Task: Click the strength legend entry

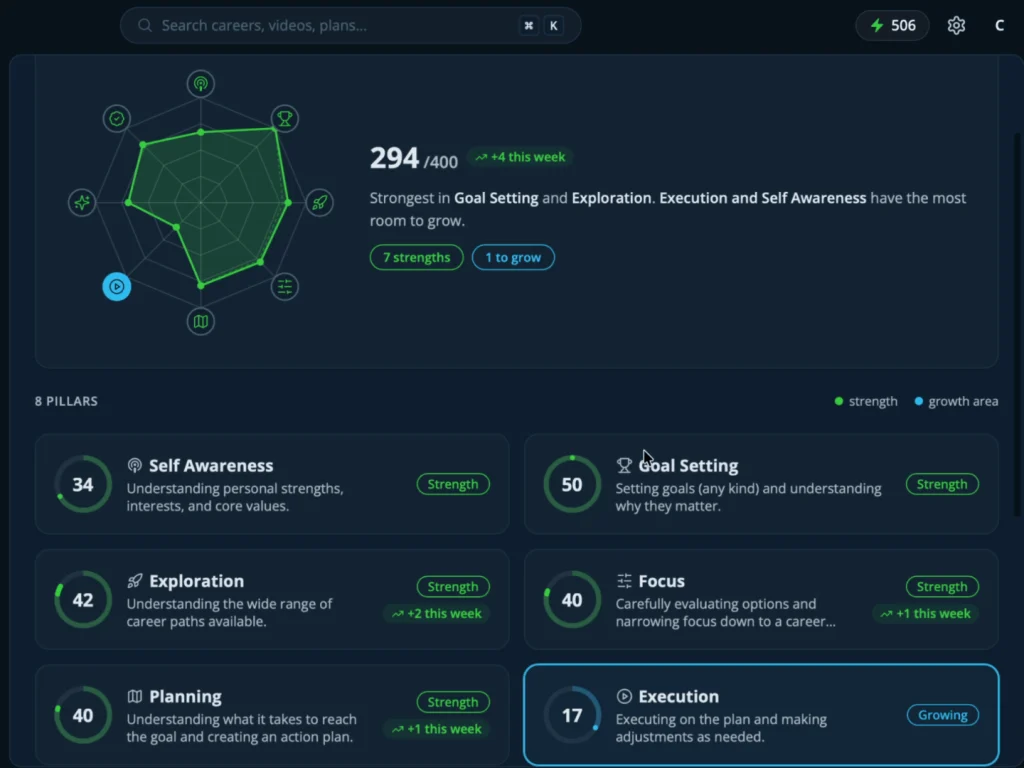Action: (x=866, y=401)
